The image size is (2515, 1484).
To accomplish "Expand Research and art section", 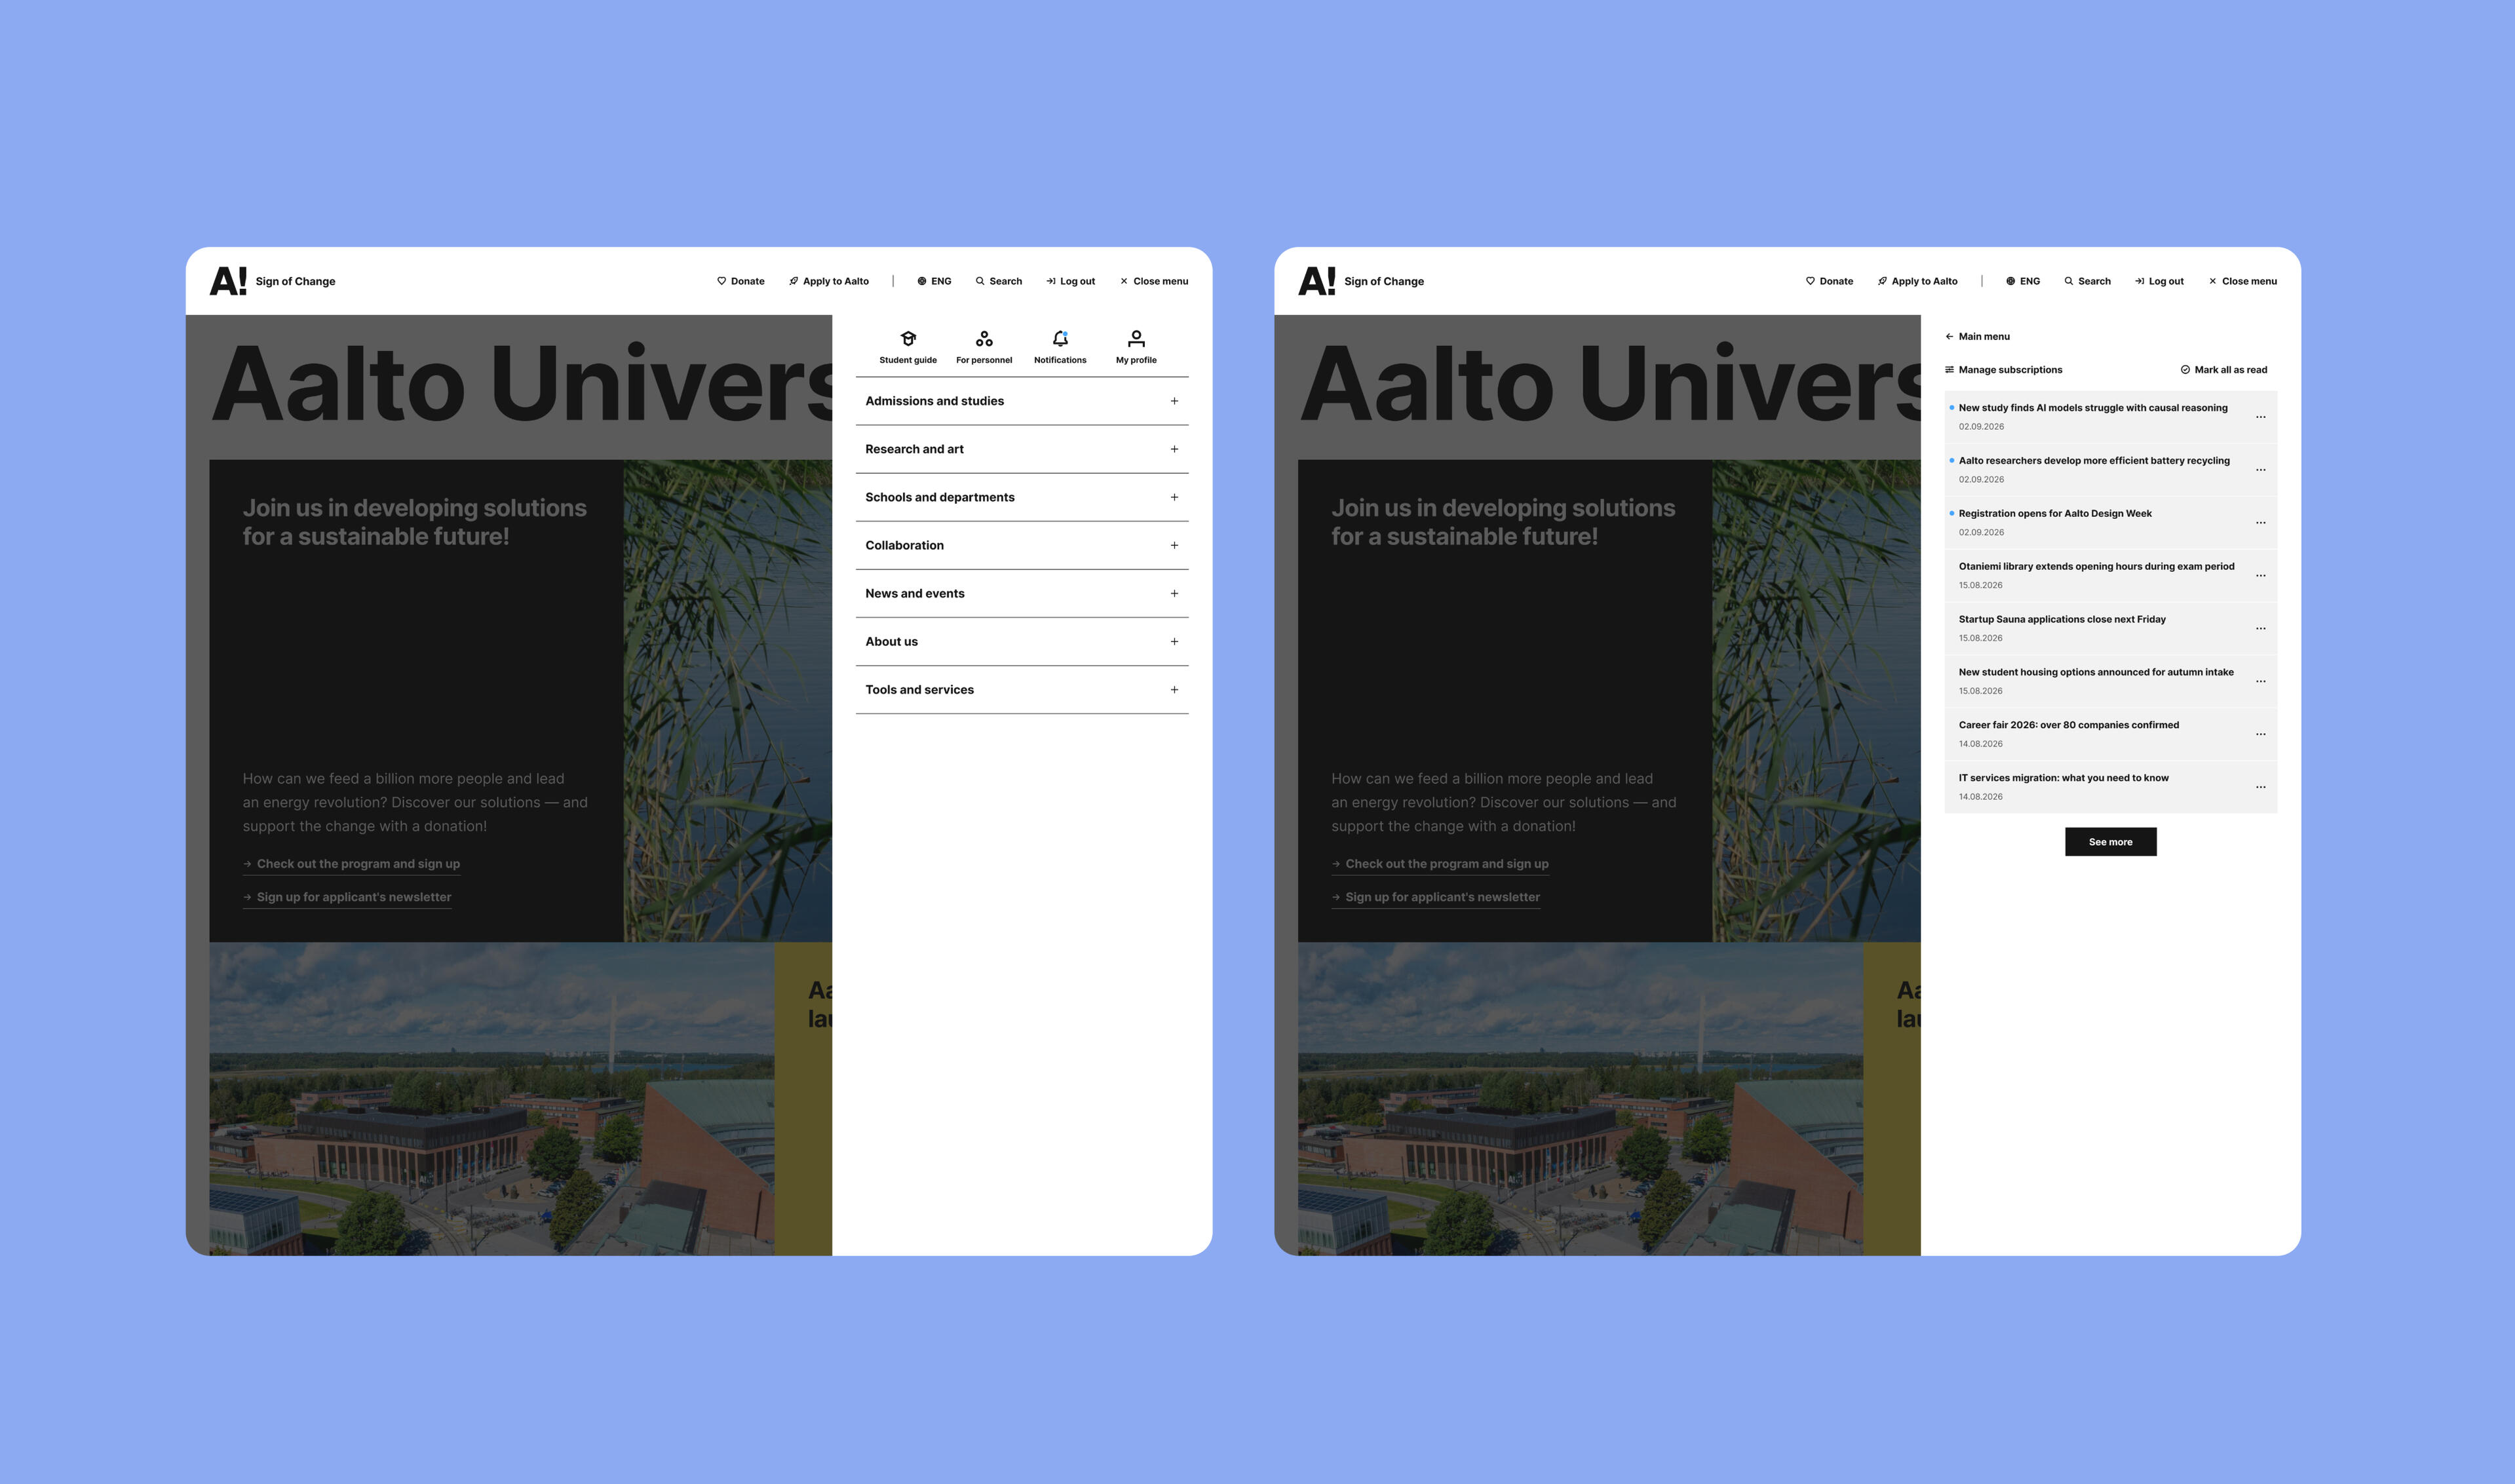I will 1022,449.
